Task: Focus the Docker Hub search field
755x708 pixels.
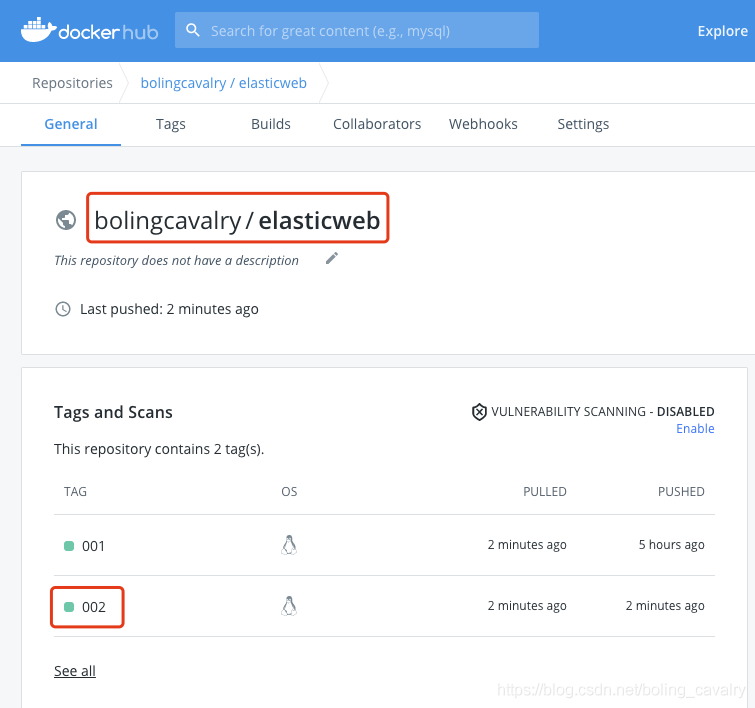Action: (357, 30)
